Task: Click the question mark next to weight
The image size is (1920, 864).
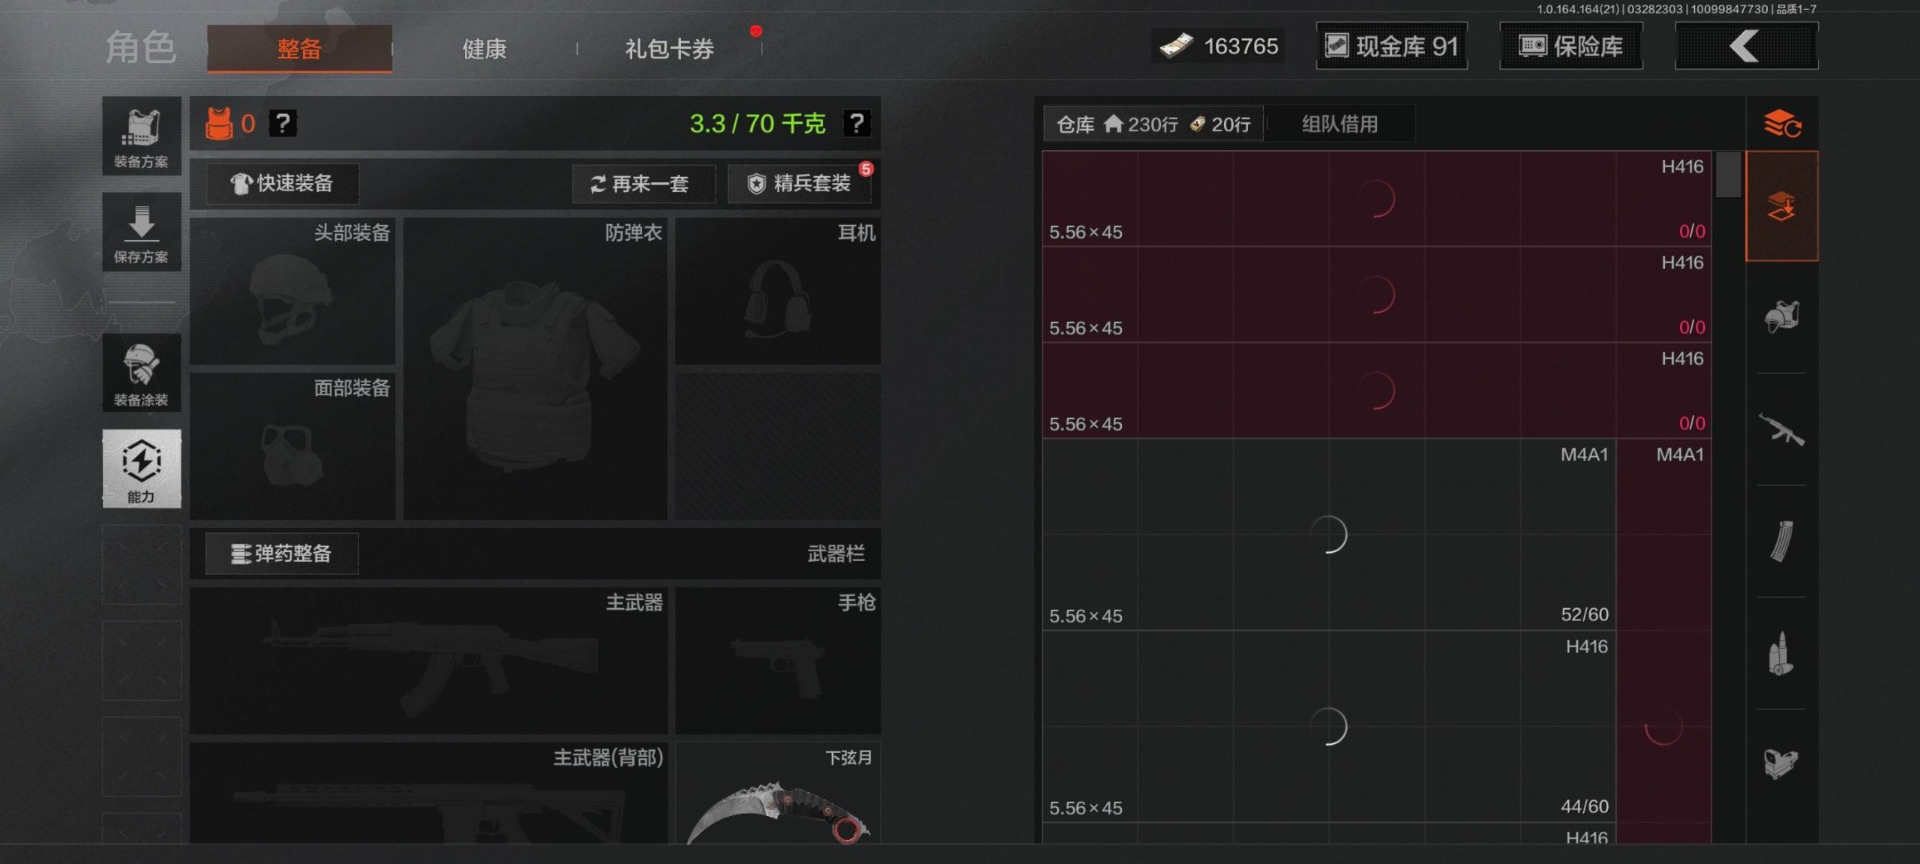Action: tap(856, 123)
